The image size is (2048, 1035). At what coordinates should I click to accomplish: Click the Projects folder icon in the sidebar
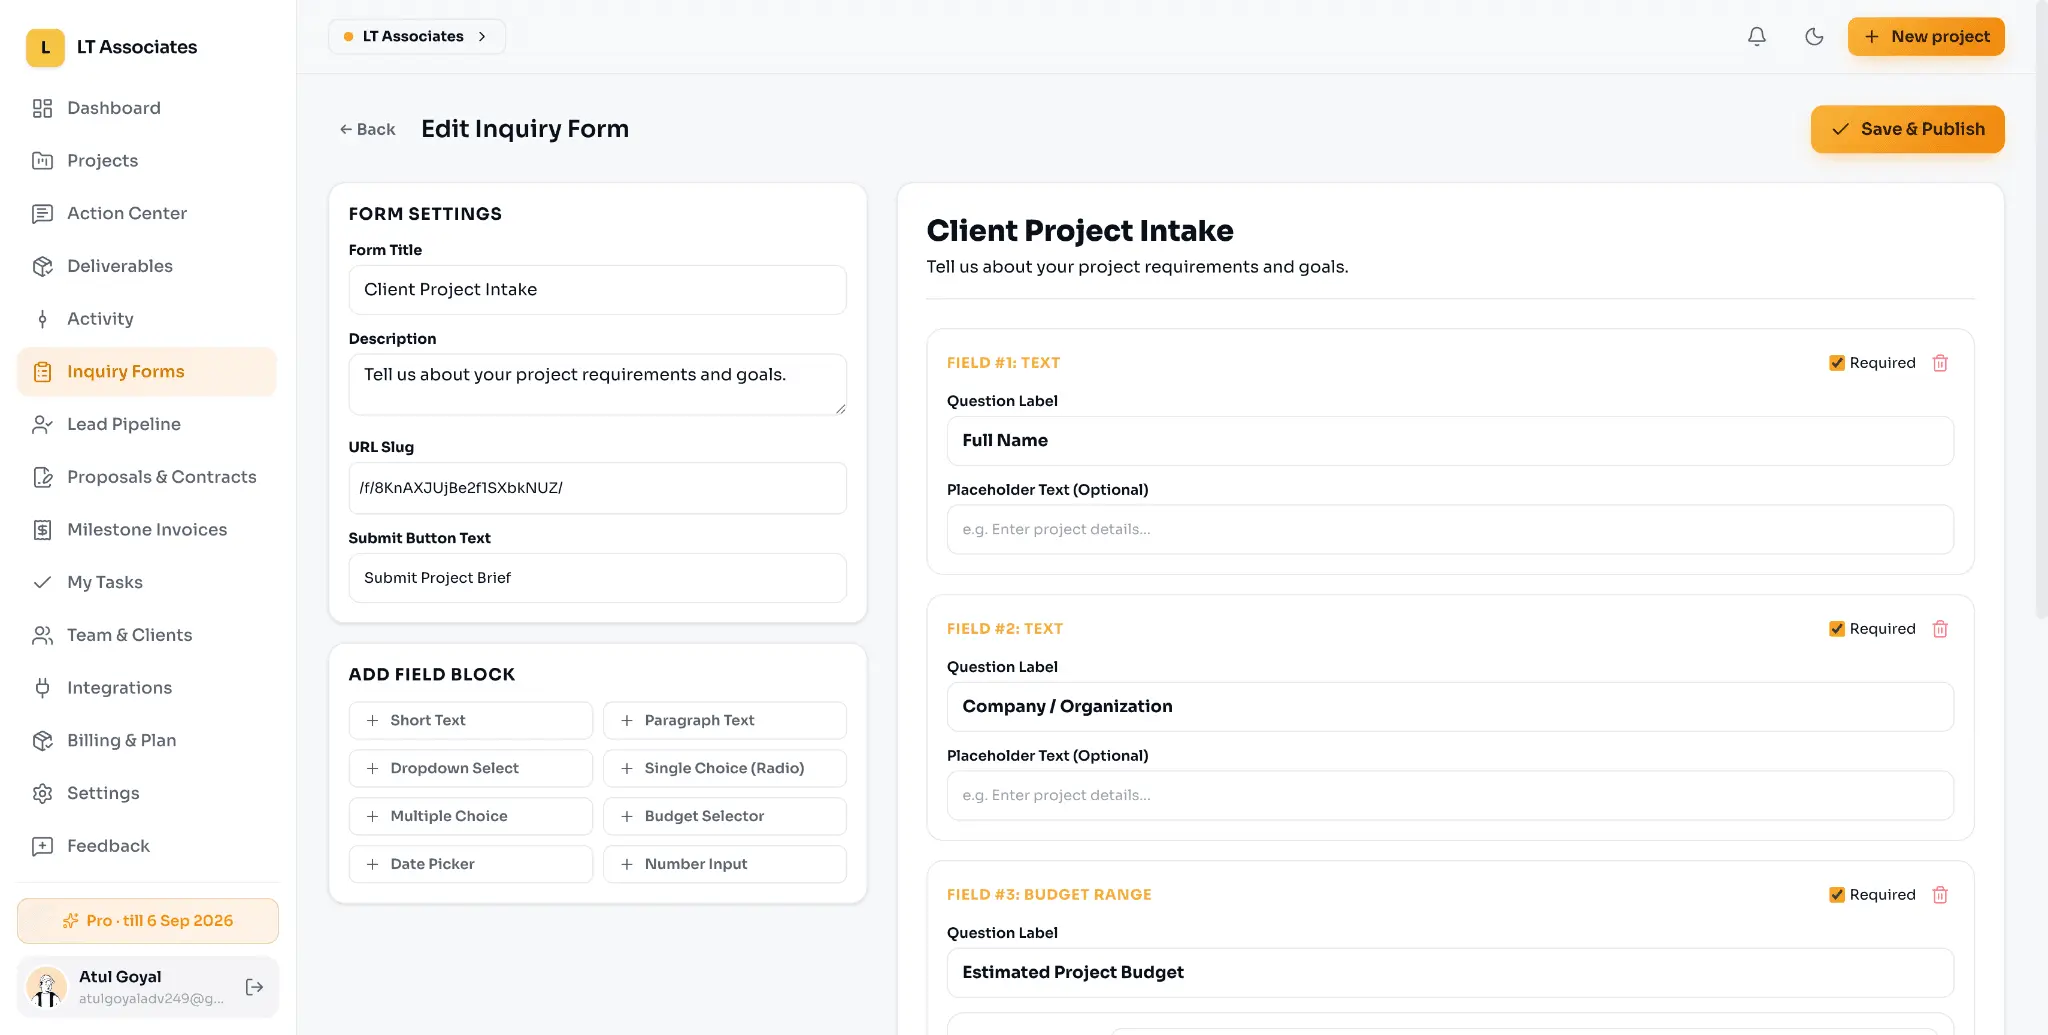pyautogui.click(x=42, y=161)
